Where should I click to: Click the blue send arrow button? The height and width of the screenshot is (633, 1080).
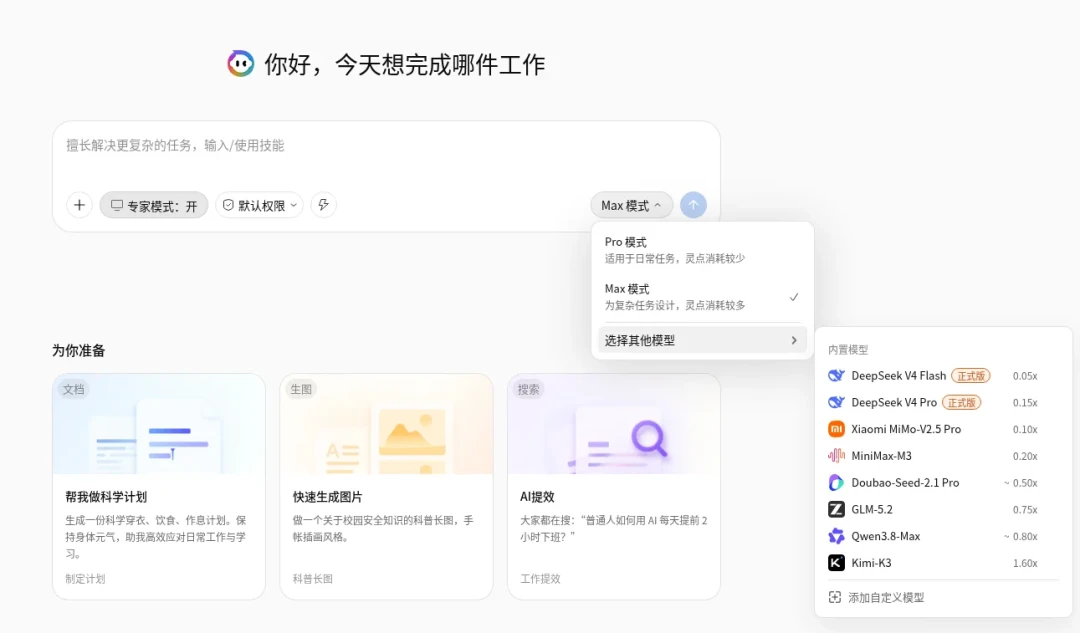point(693,205)
